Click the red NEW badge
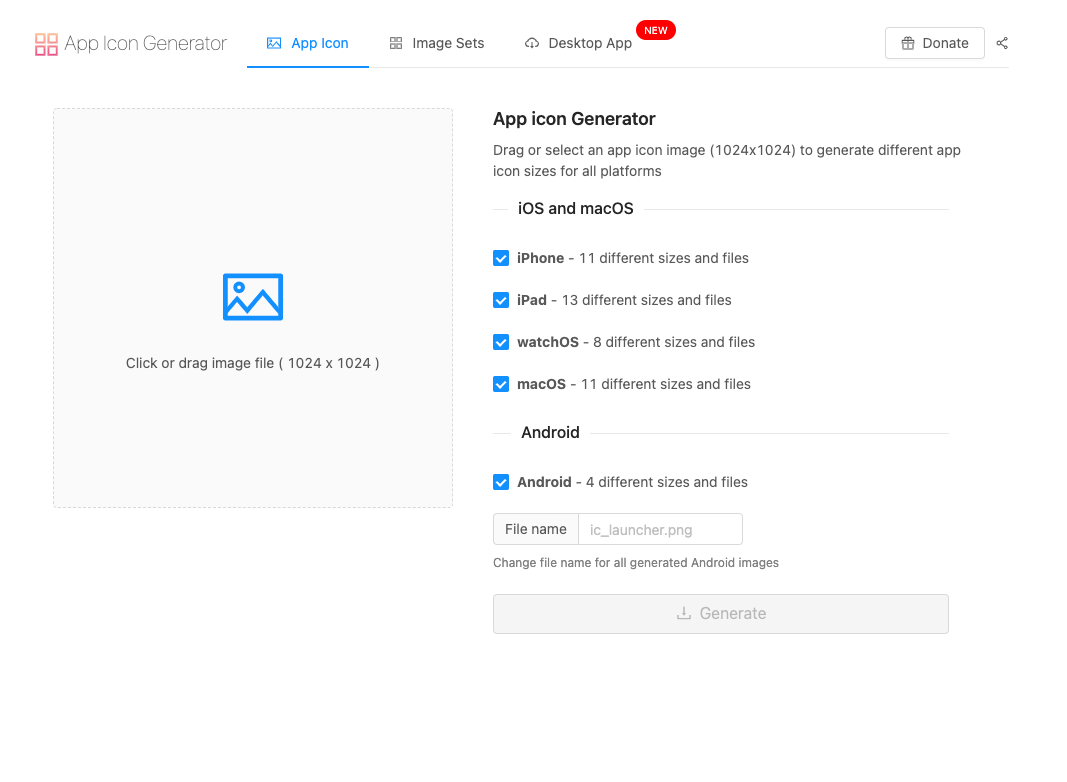Image resolution: width=1067 pixels, height=782 pixels. (655, 31)
